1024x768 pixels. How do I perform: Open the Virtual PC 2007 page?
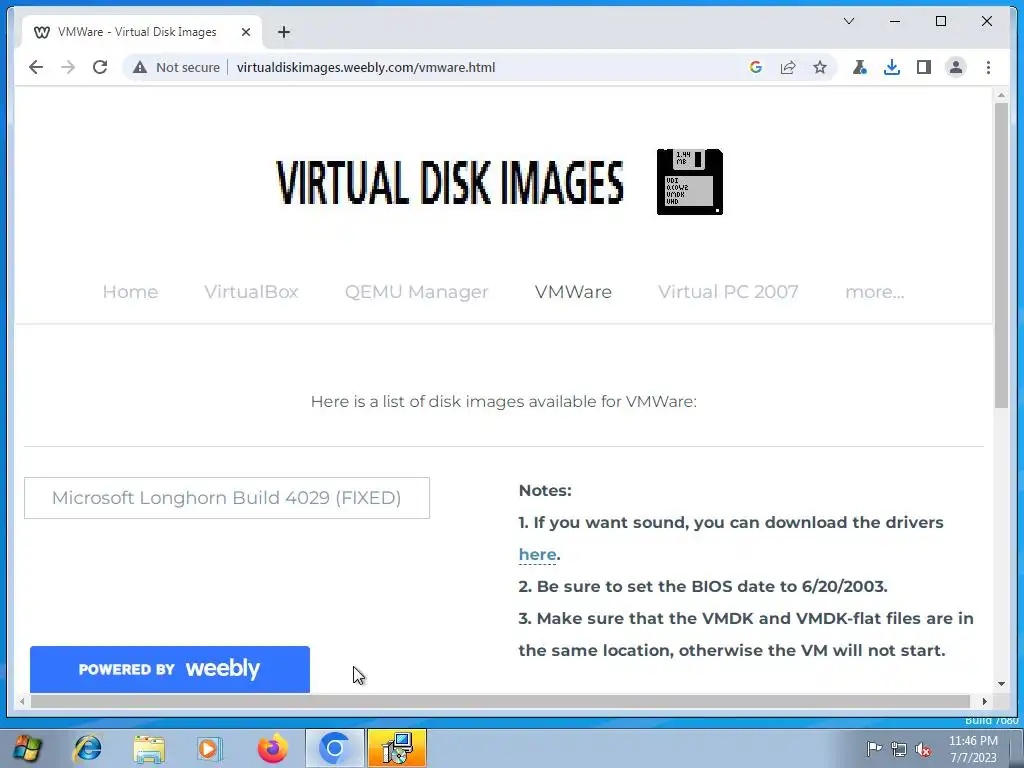point(728,292)
